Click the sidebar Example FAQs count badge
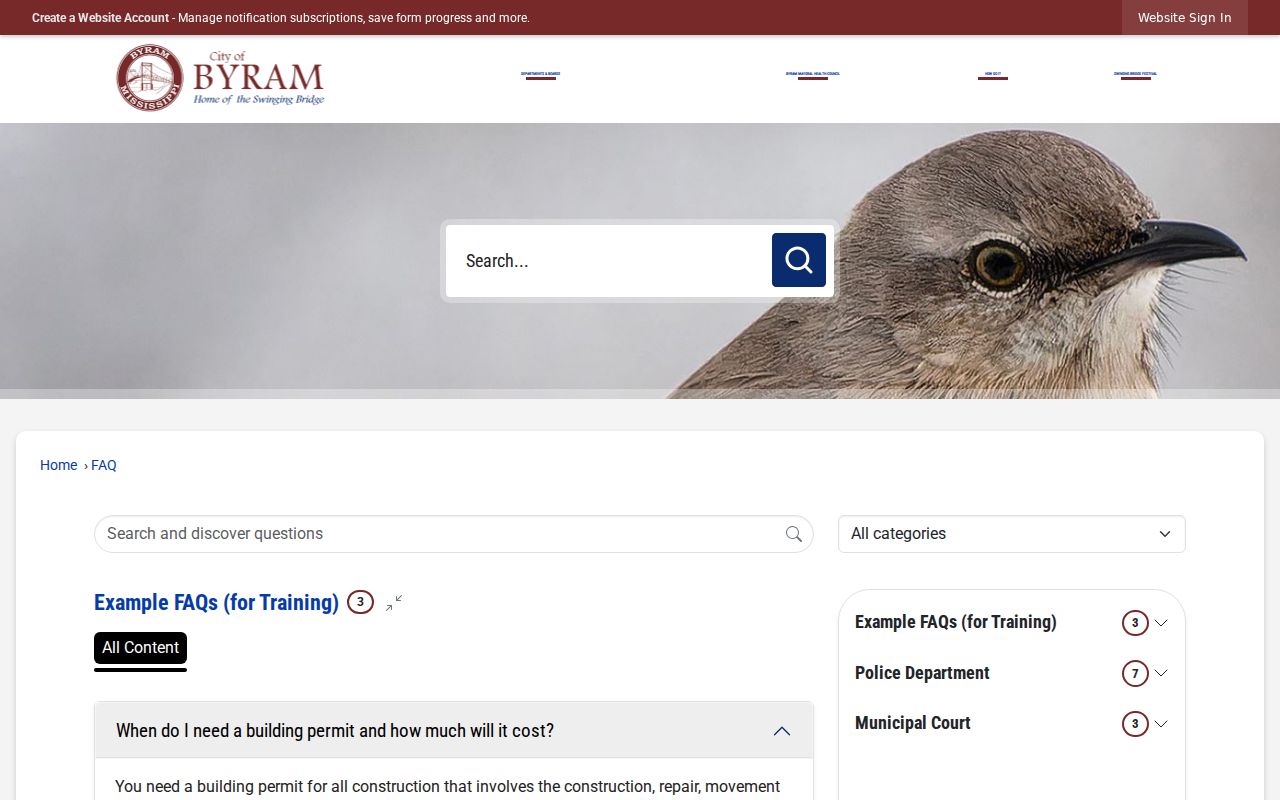This screenshot has height=800, width=1280. (x=1135, y=623)
